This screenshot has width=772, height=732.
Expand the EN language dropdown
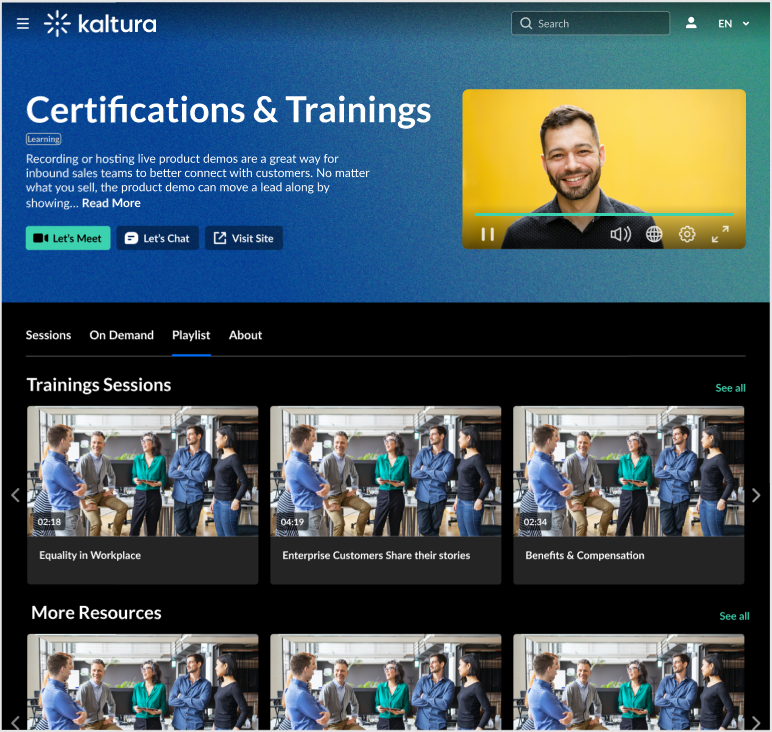click(x=734, y=24)
